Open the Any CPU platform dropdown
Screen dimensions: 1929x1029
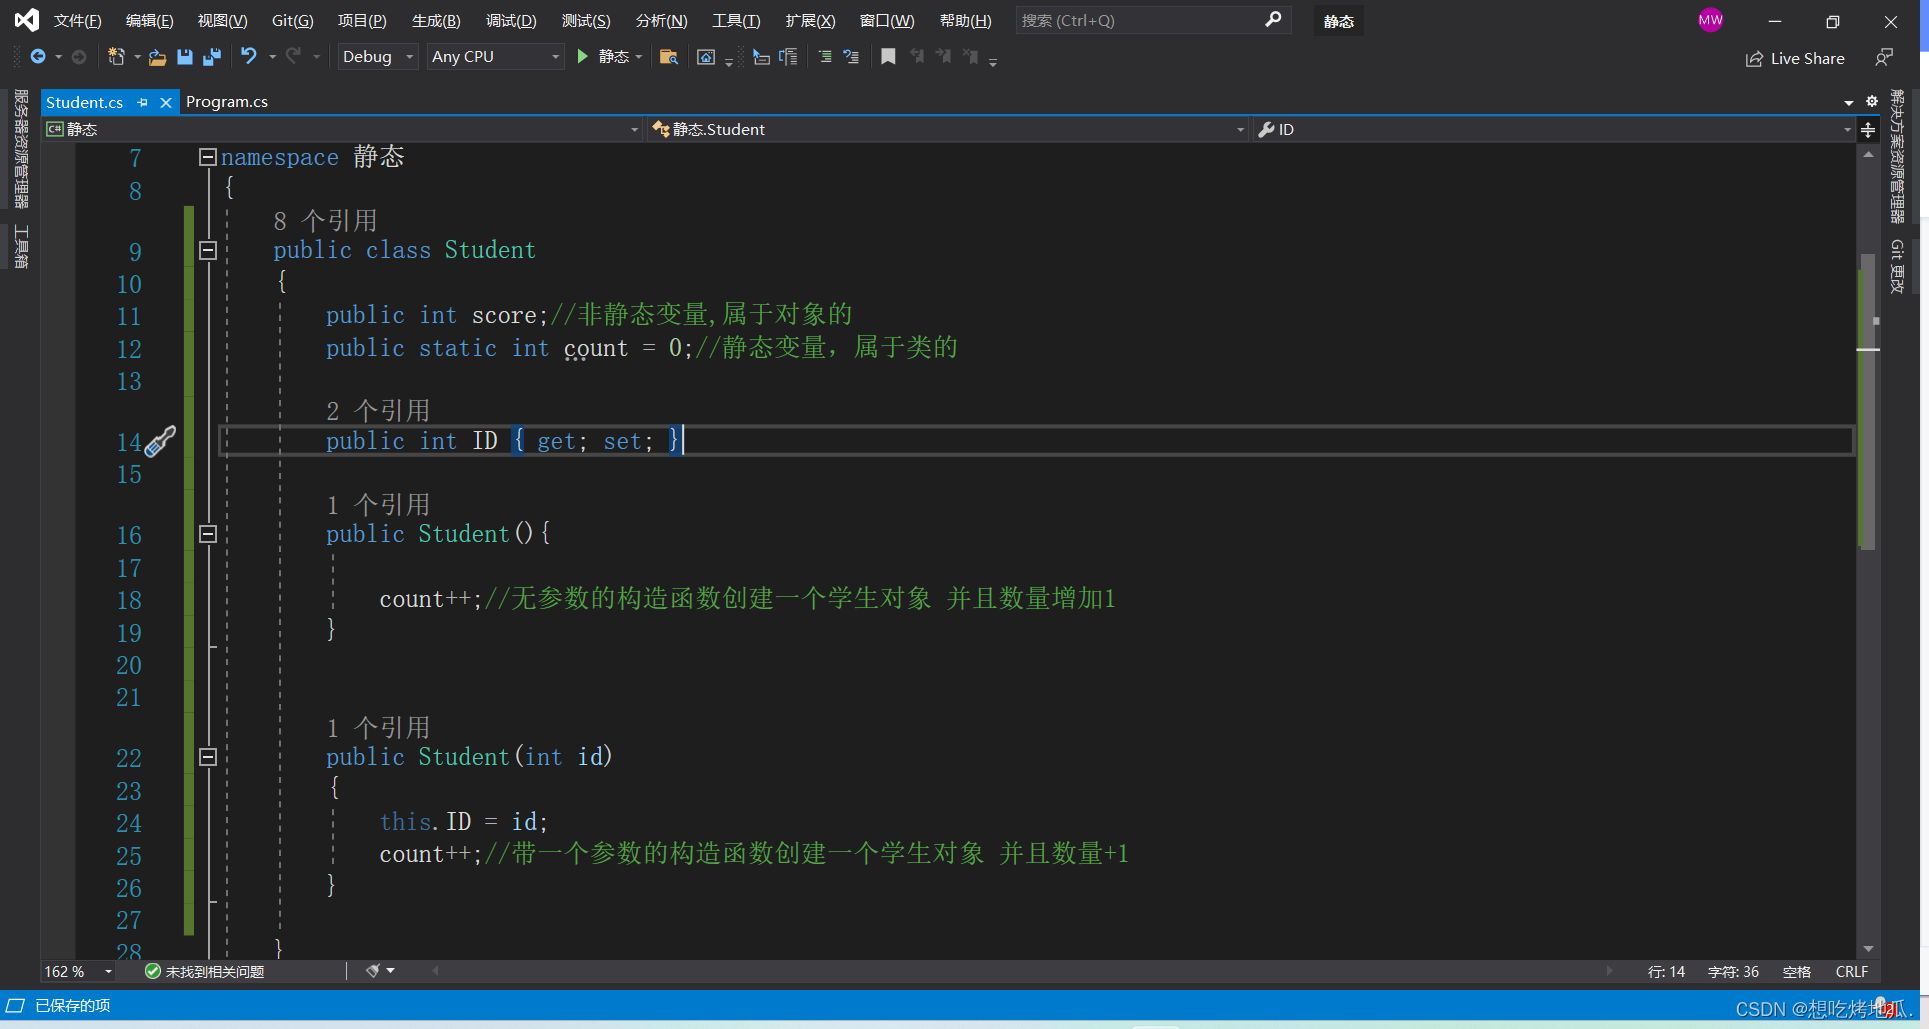click(495, 57)
